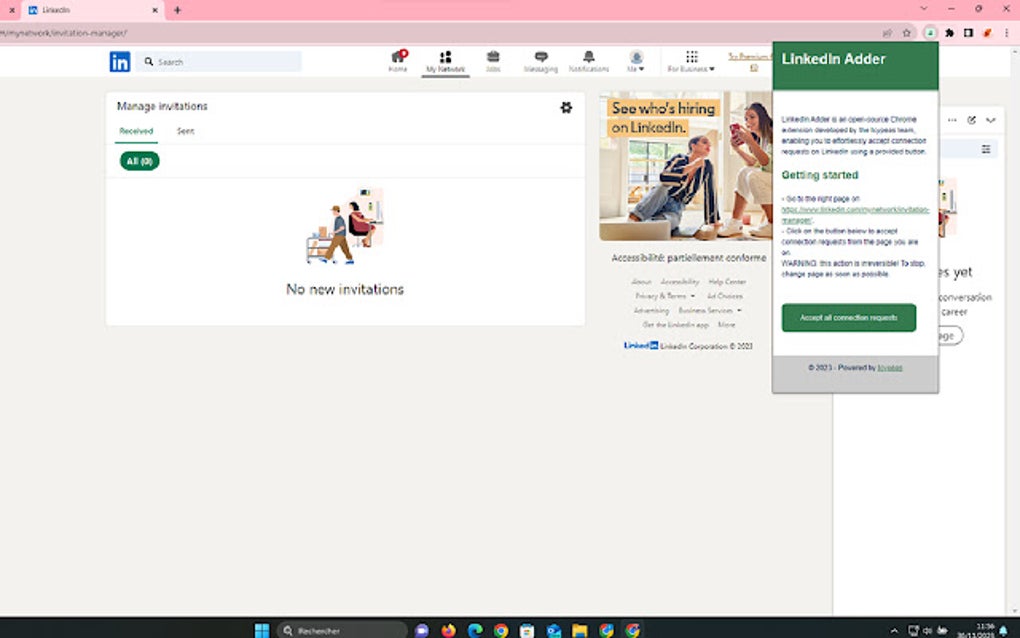Click Accept all connection requests button

click(x=848, y=317)
